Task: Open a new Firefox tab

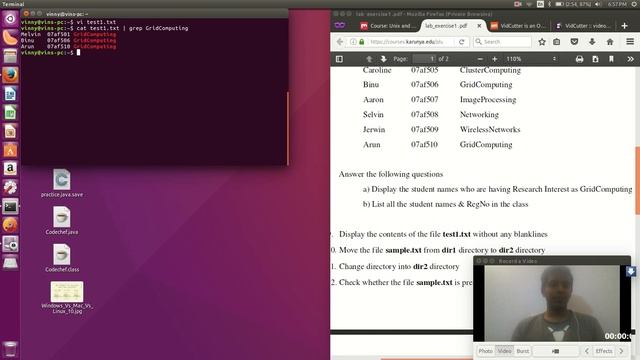Action: pos(624,26)
